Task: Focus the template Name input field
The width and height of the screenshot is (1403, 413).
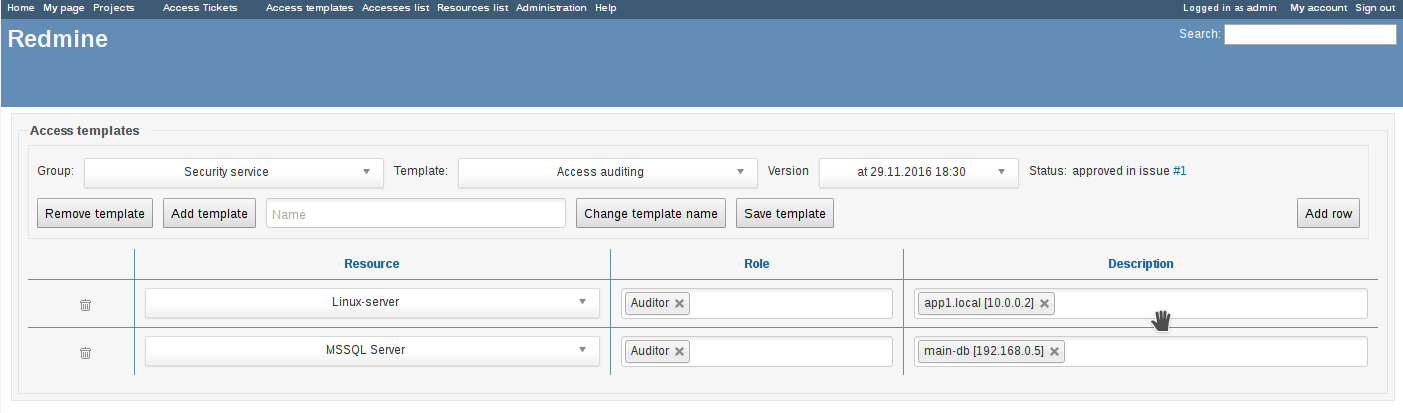Action: click(416, 214)
